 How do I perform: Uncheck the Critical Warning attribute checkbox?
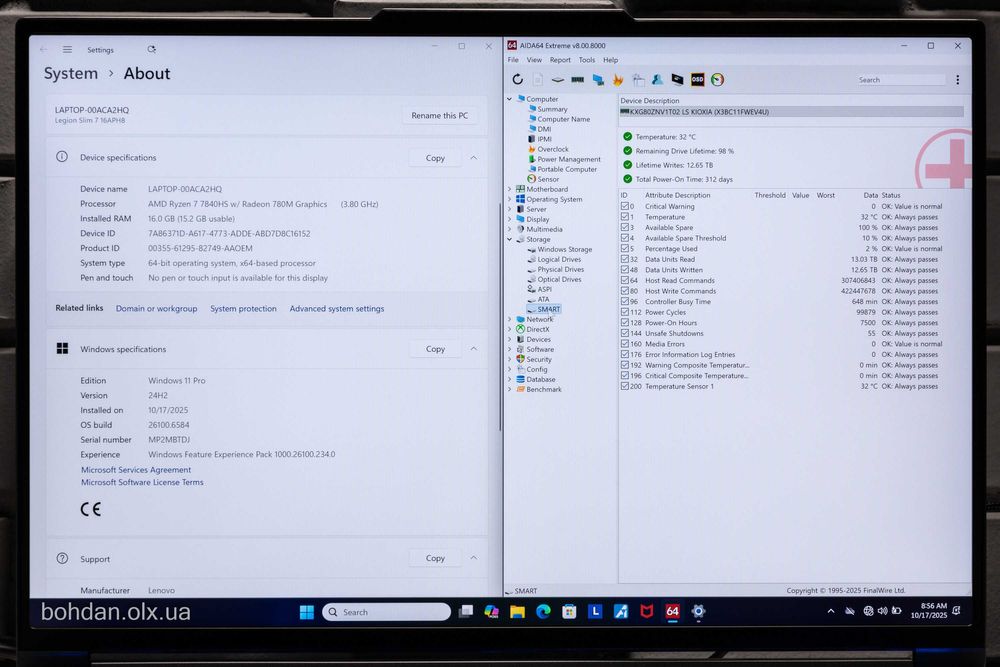pos(625,206)
